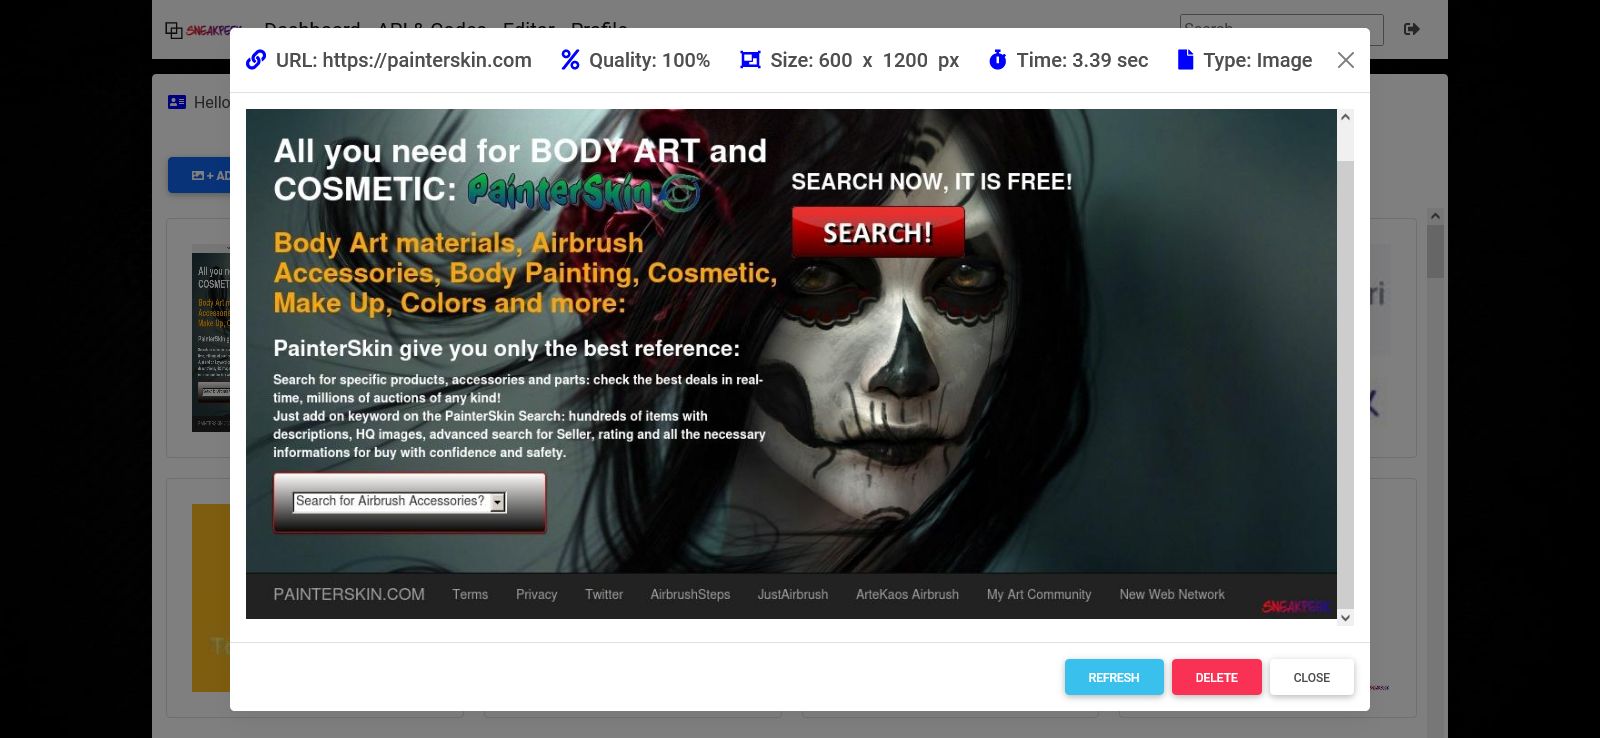Click the 'Time: 3.39 sec' text
Image resolution: width=1600 pixels, height=738 pixels.
coord(1083,60)
